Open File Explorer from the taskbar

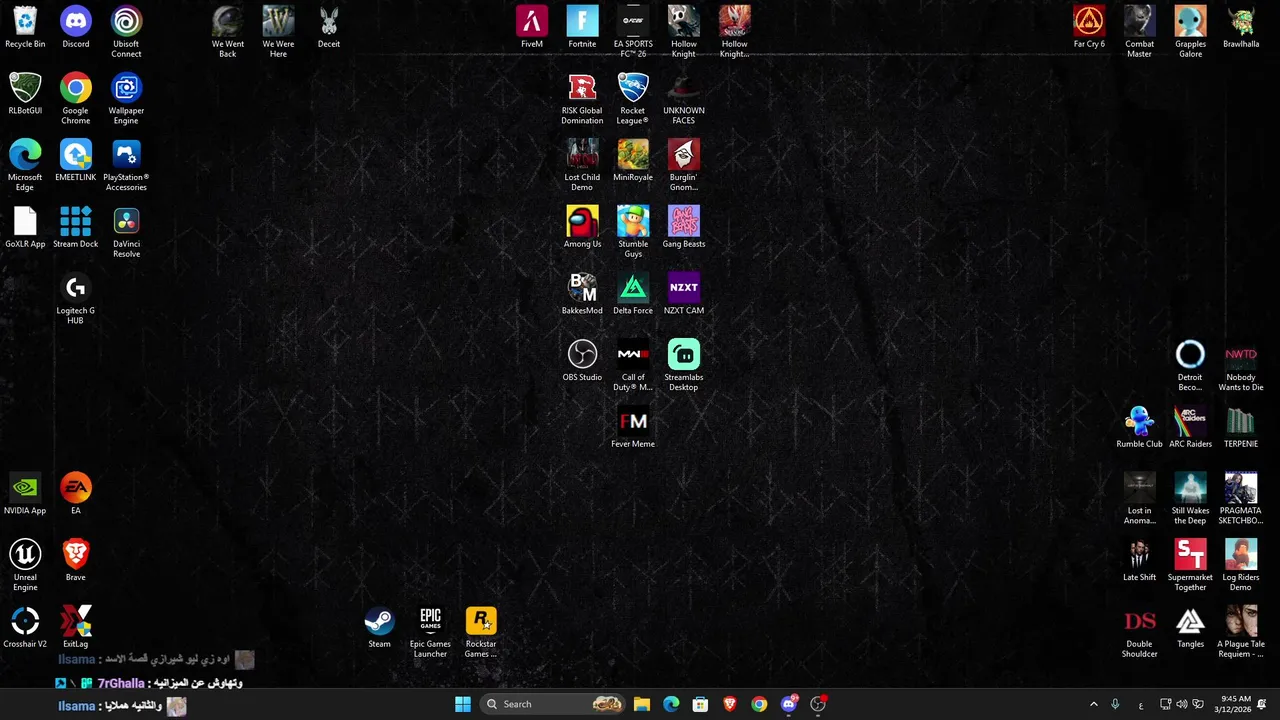pos(642,704)
